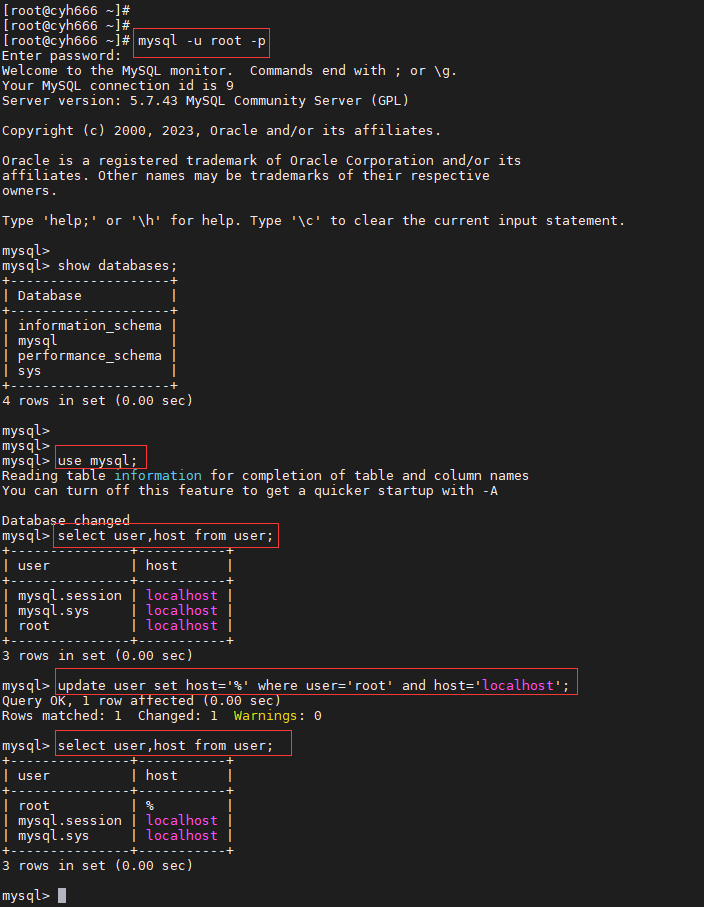The image size is (704, 907).
Task: Click 'mysql.session' in the first result table
Action: tap(69, 596)
